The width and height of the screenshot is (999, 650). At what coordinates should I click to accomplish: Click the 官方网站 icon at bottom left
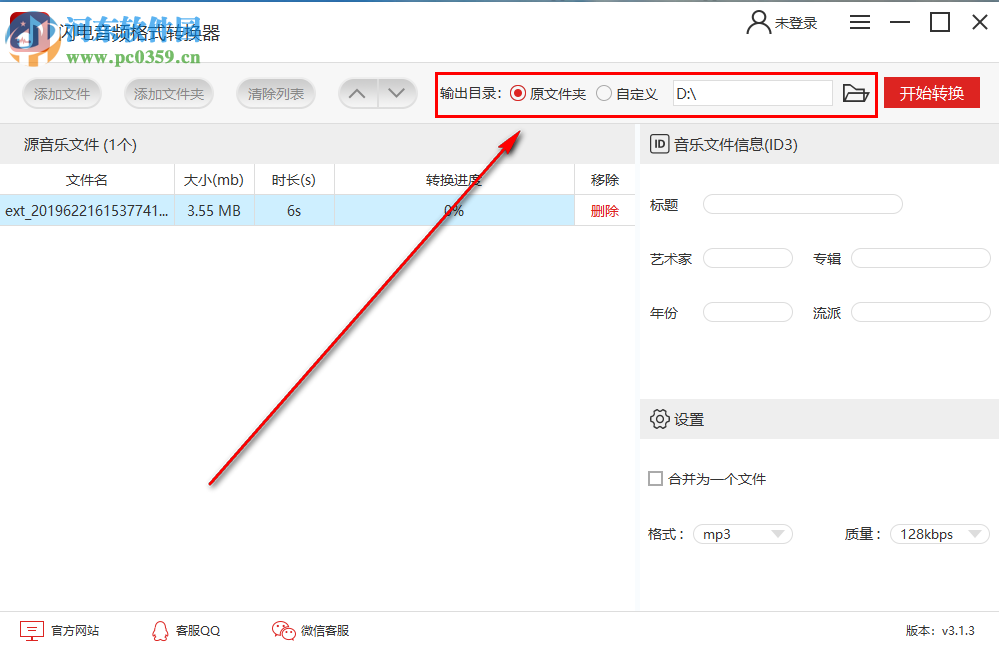pos(33,630)
